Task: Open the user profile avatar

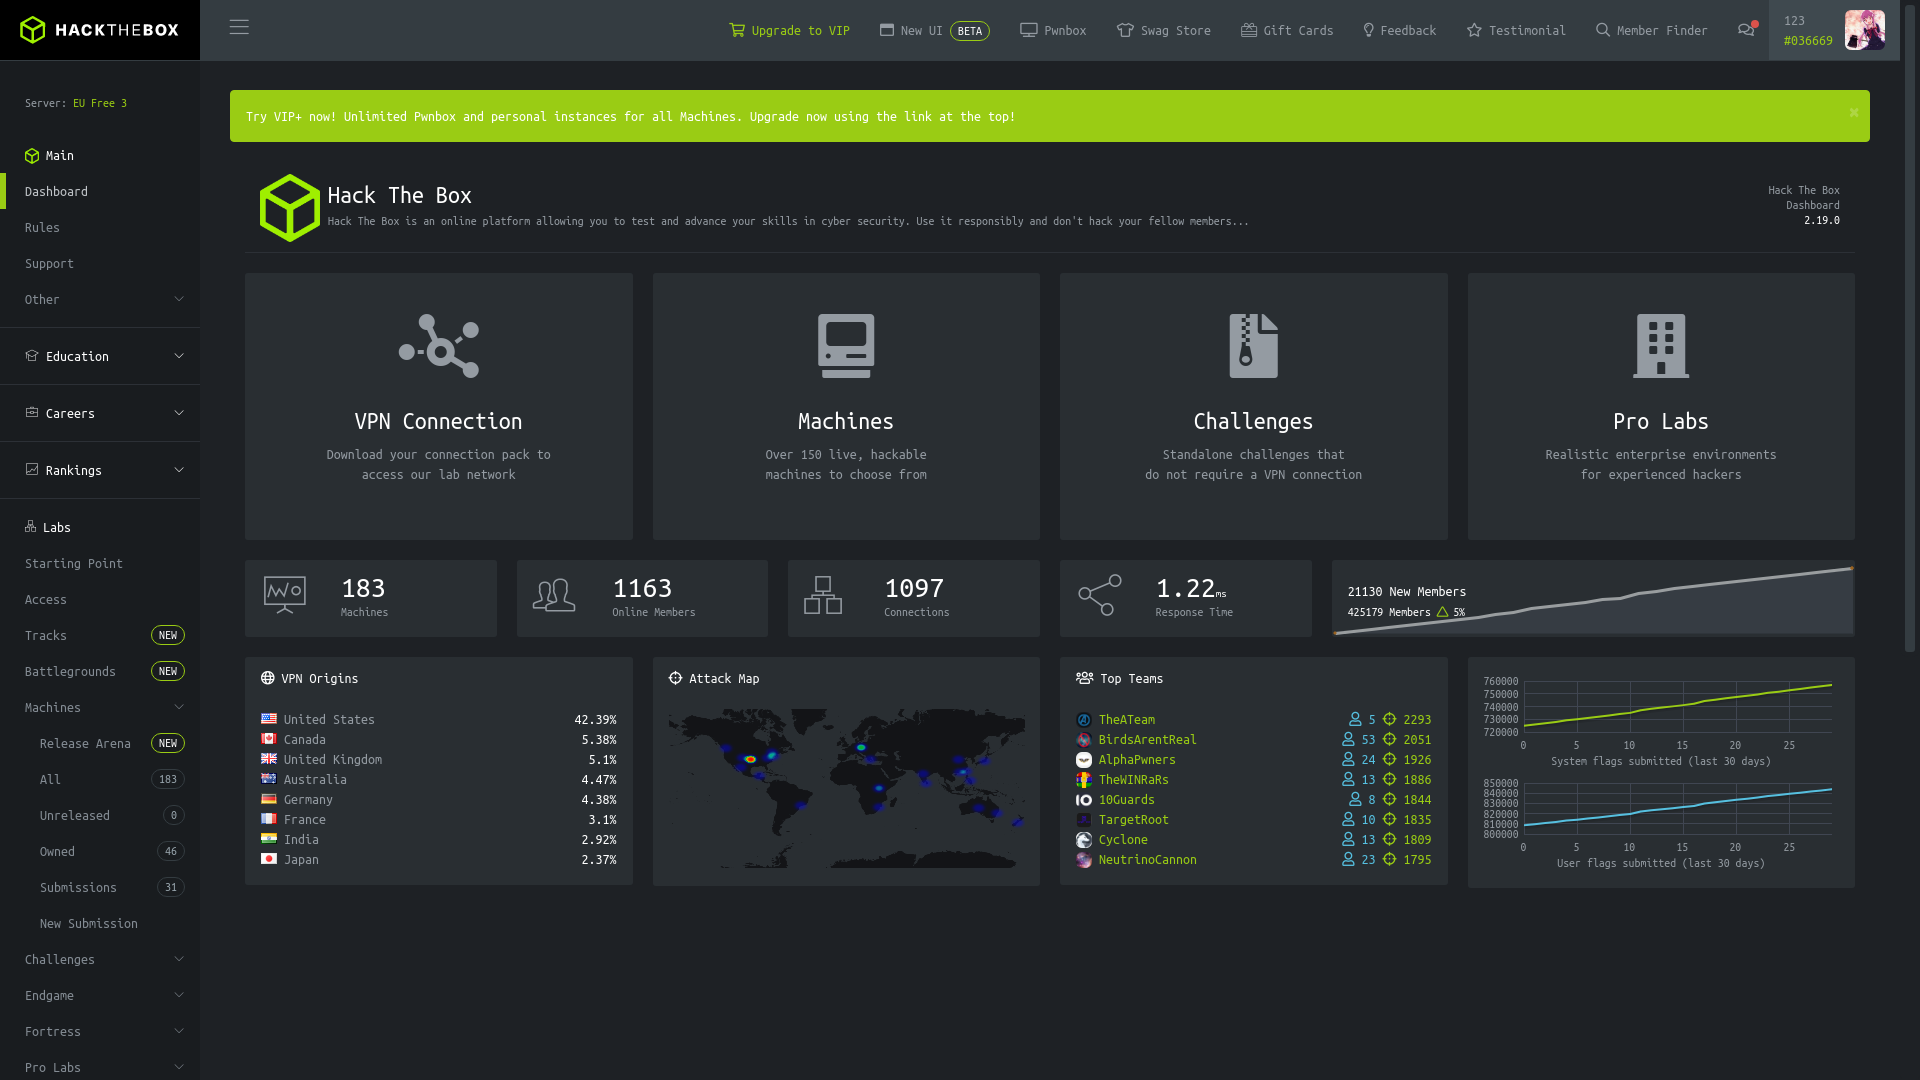Action: click(1864, 30)
